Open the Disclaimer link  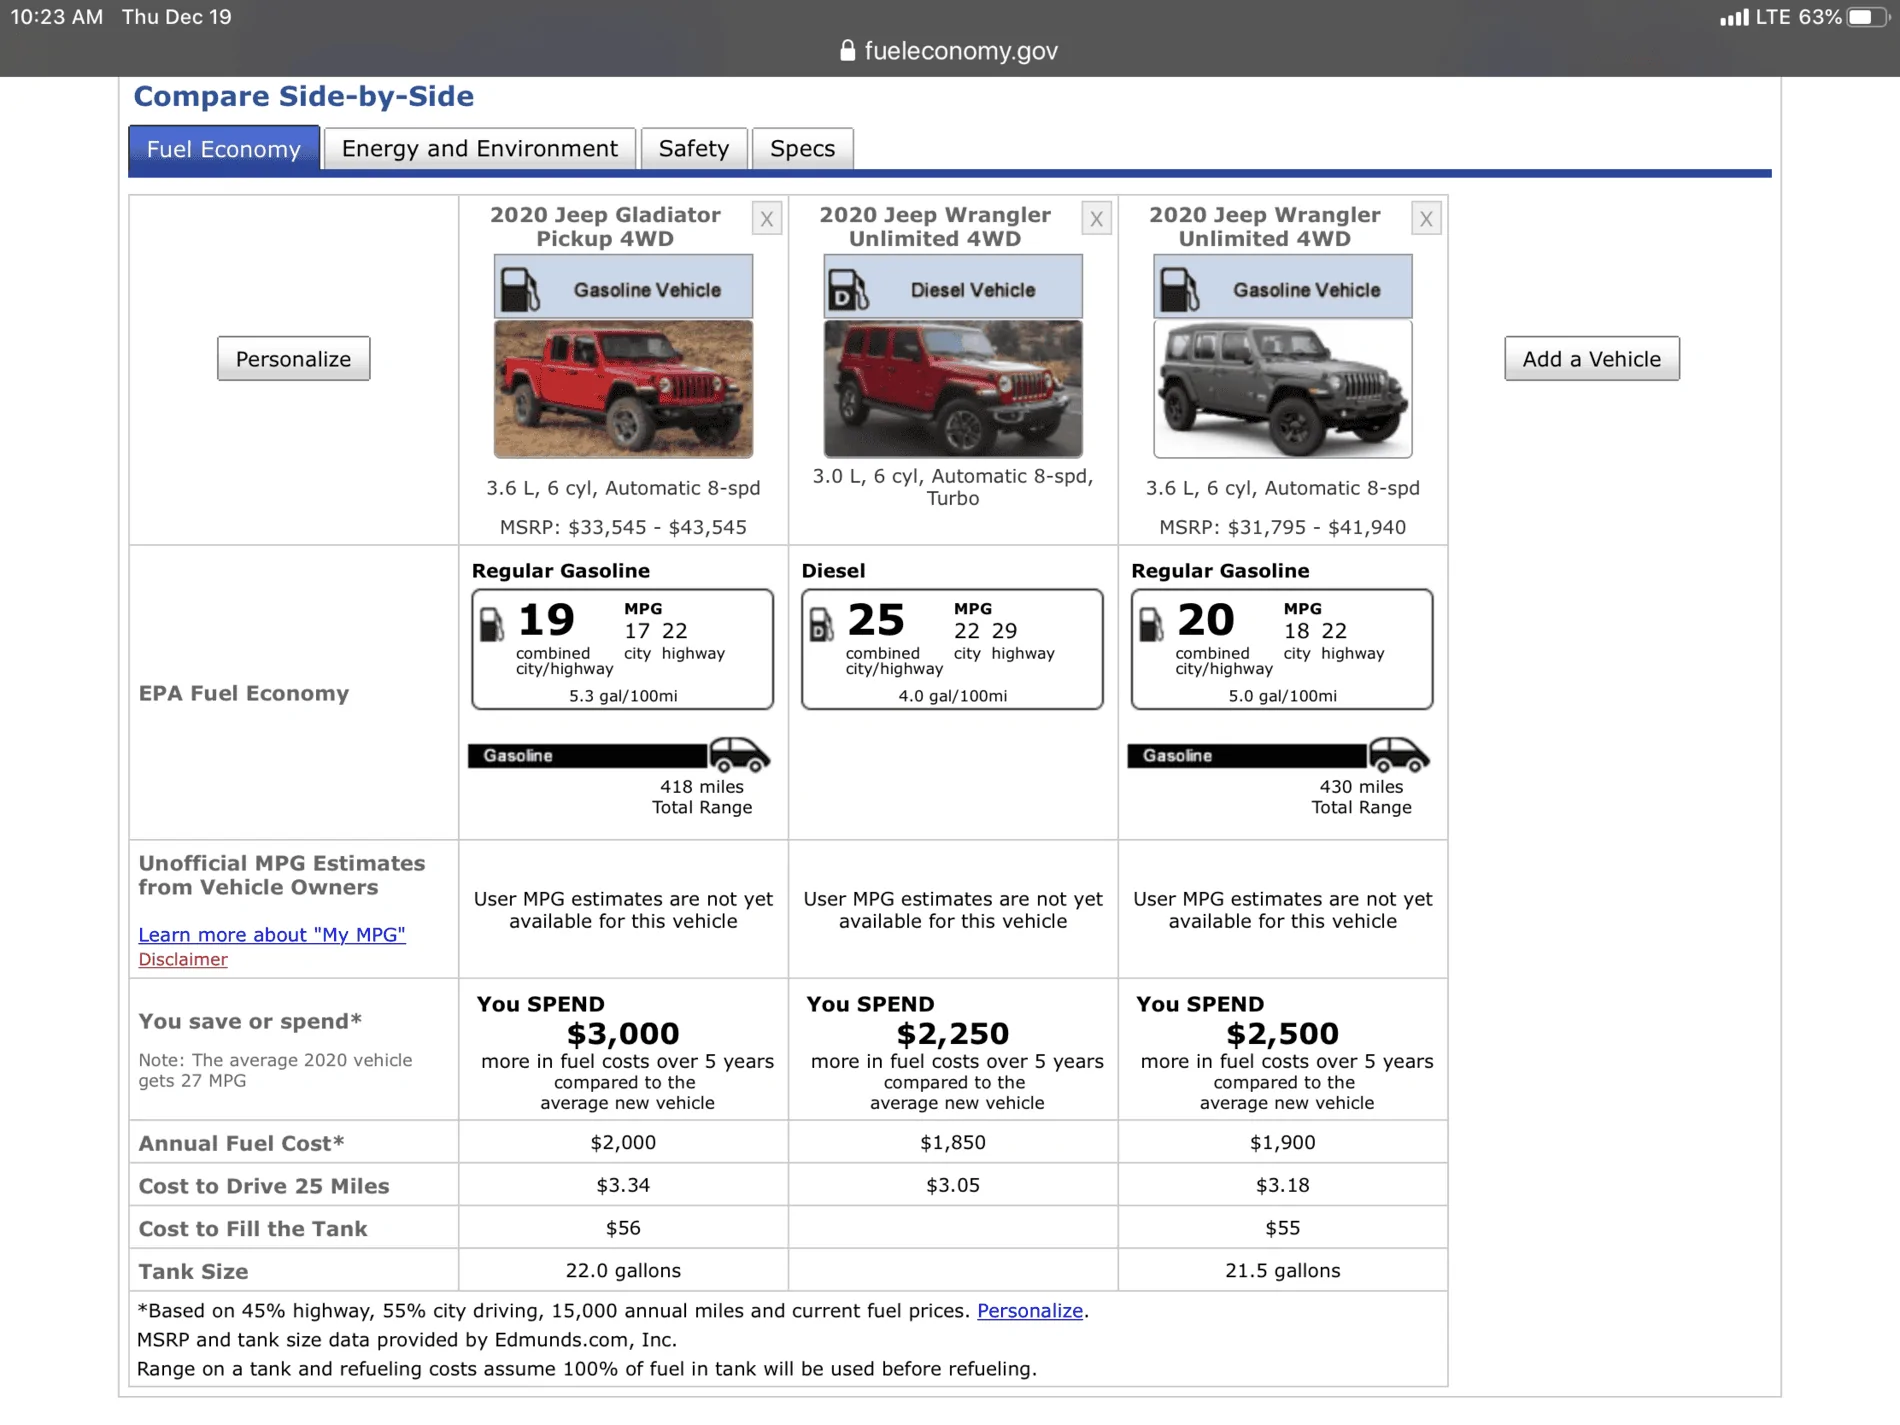click(x=183, y=960)
